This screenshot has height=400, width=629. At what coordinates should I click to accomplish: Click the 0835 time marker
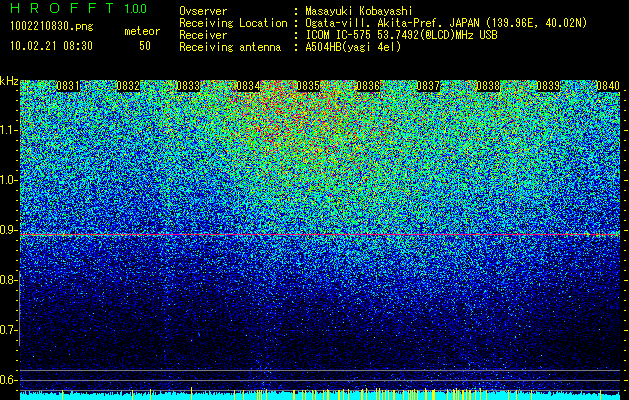pyautogui.click(x=308, y=86)
